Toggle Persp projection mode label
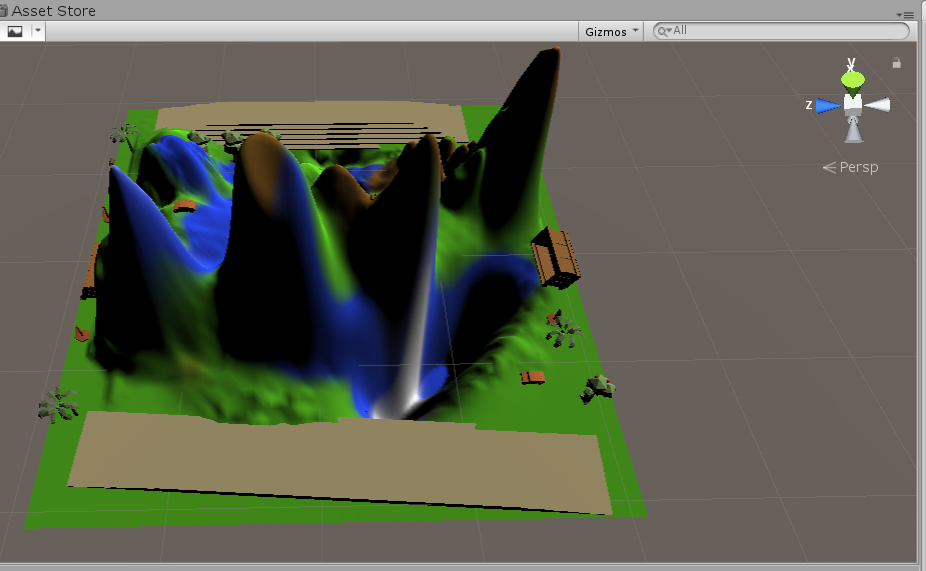 [850, 167]
